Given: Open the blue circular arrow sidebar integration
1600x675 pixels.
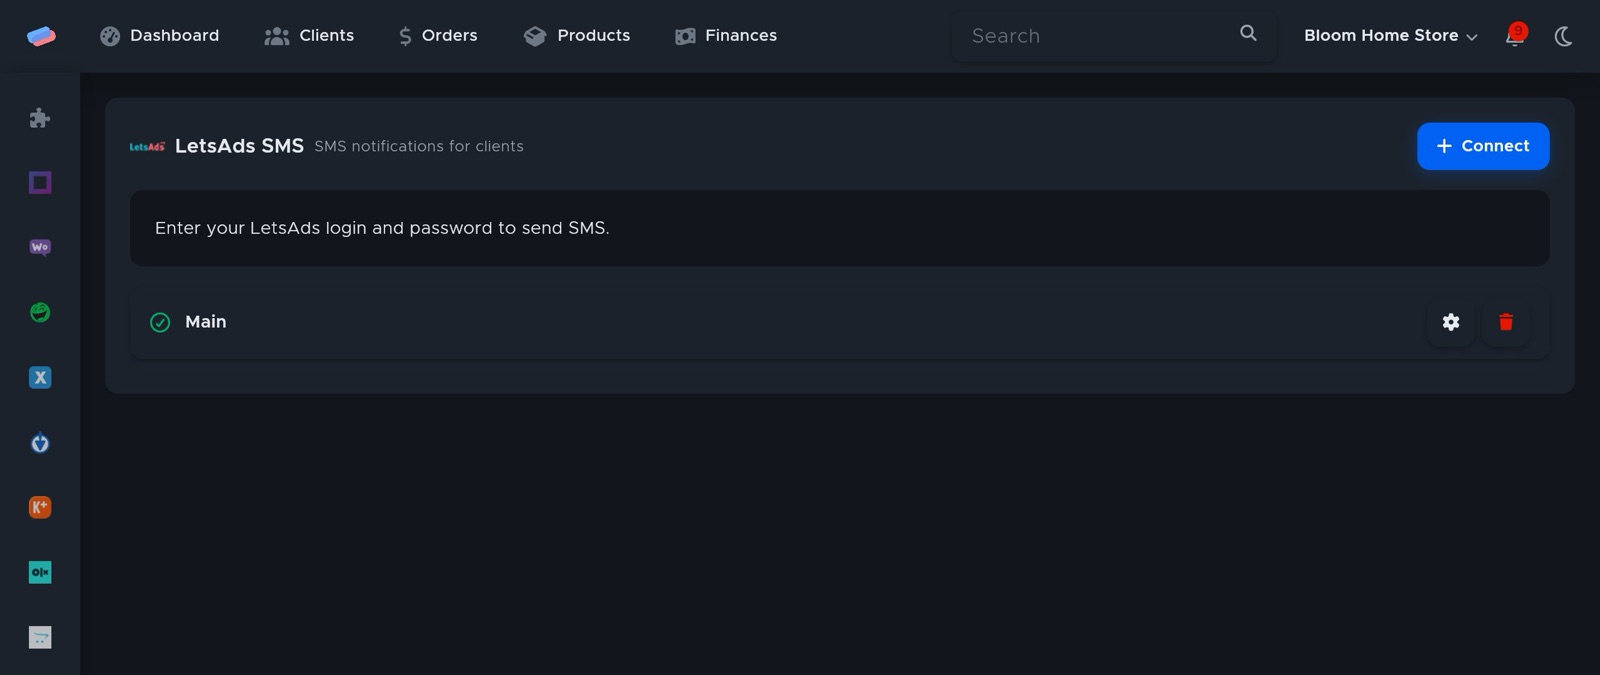Looking at the screenshot, I should pyautogui.click(x=40, y=442).
